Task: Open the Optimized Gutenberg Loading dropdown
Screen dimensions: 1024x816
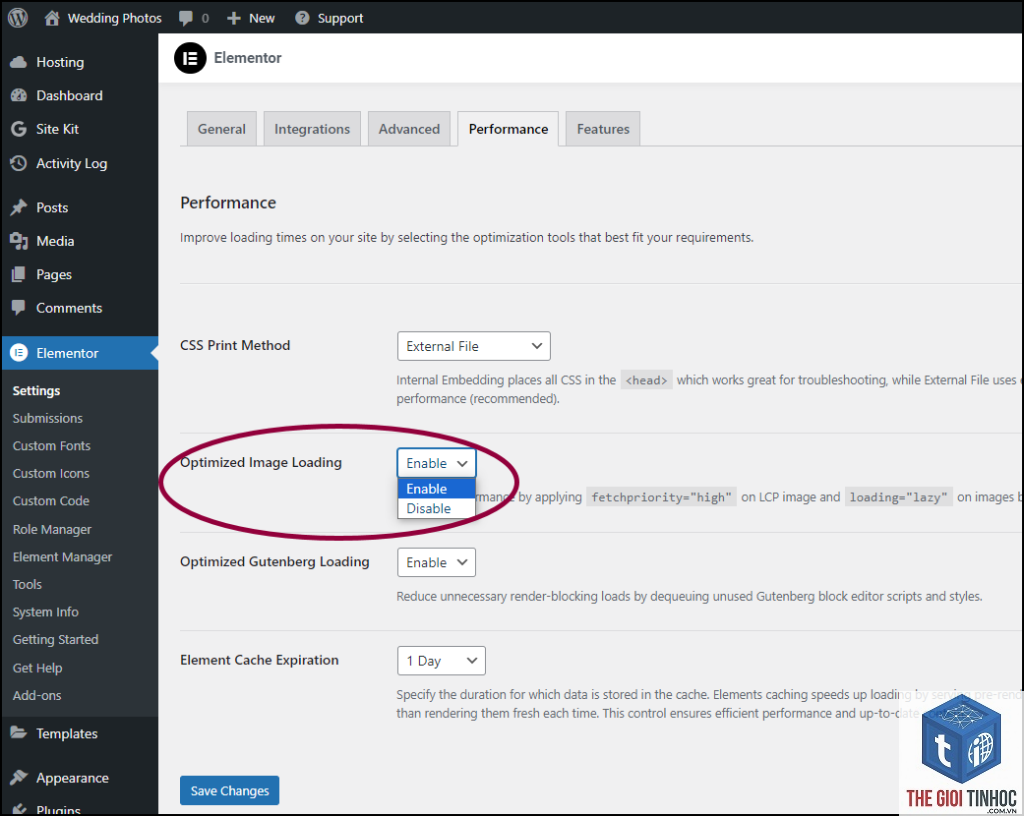Action: 436,562
